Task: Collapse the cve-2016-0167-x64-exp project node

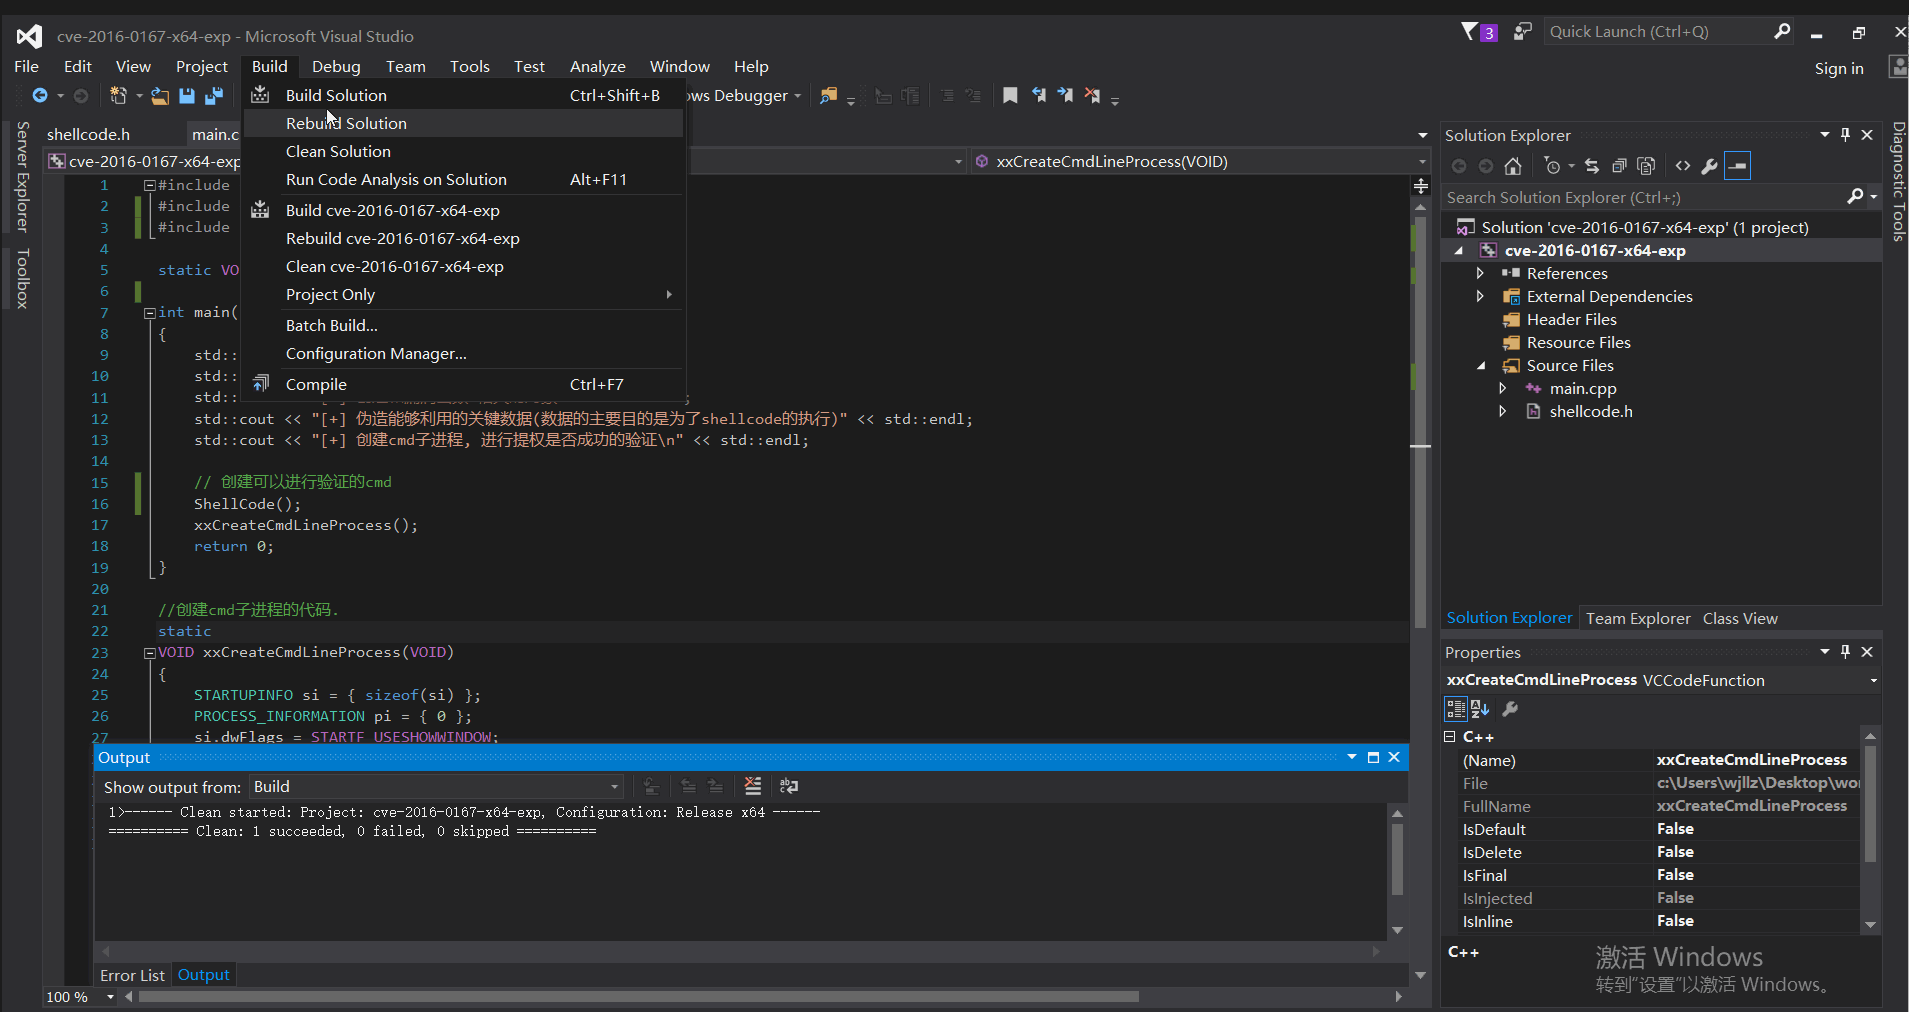Action: [1459, 251]
